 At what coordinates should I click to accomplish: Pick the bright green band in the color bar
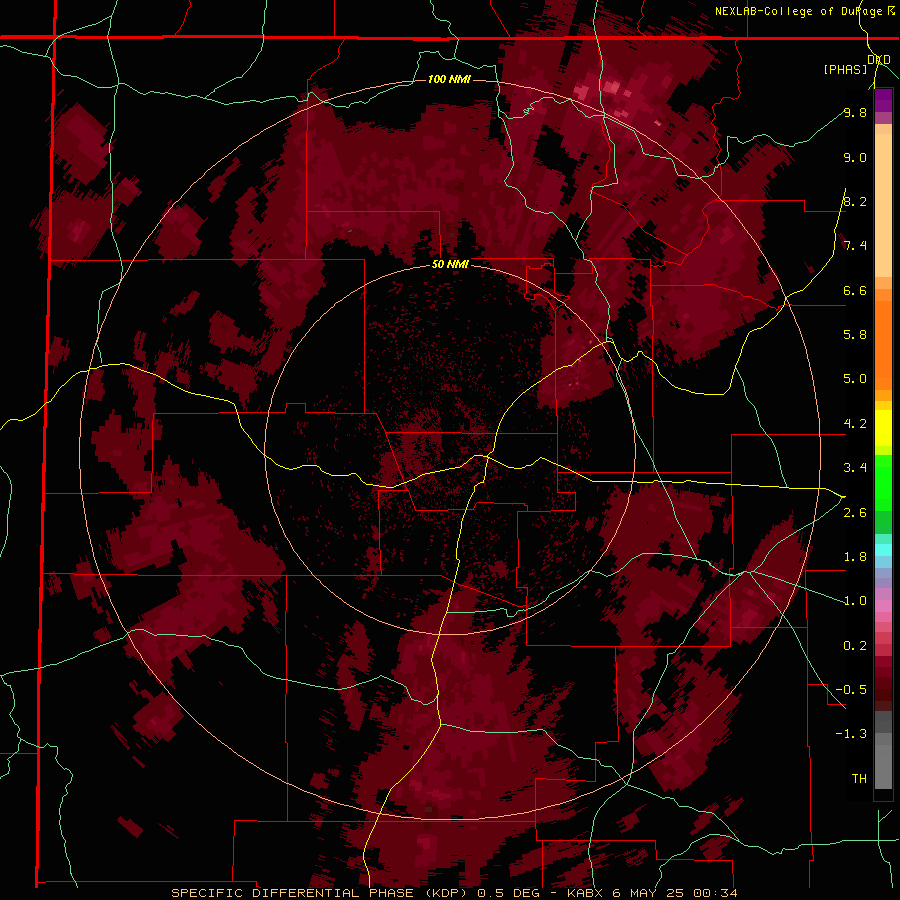[x=883, y=481]
